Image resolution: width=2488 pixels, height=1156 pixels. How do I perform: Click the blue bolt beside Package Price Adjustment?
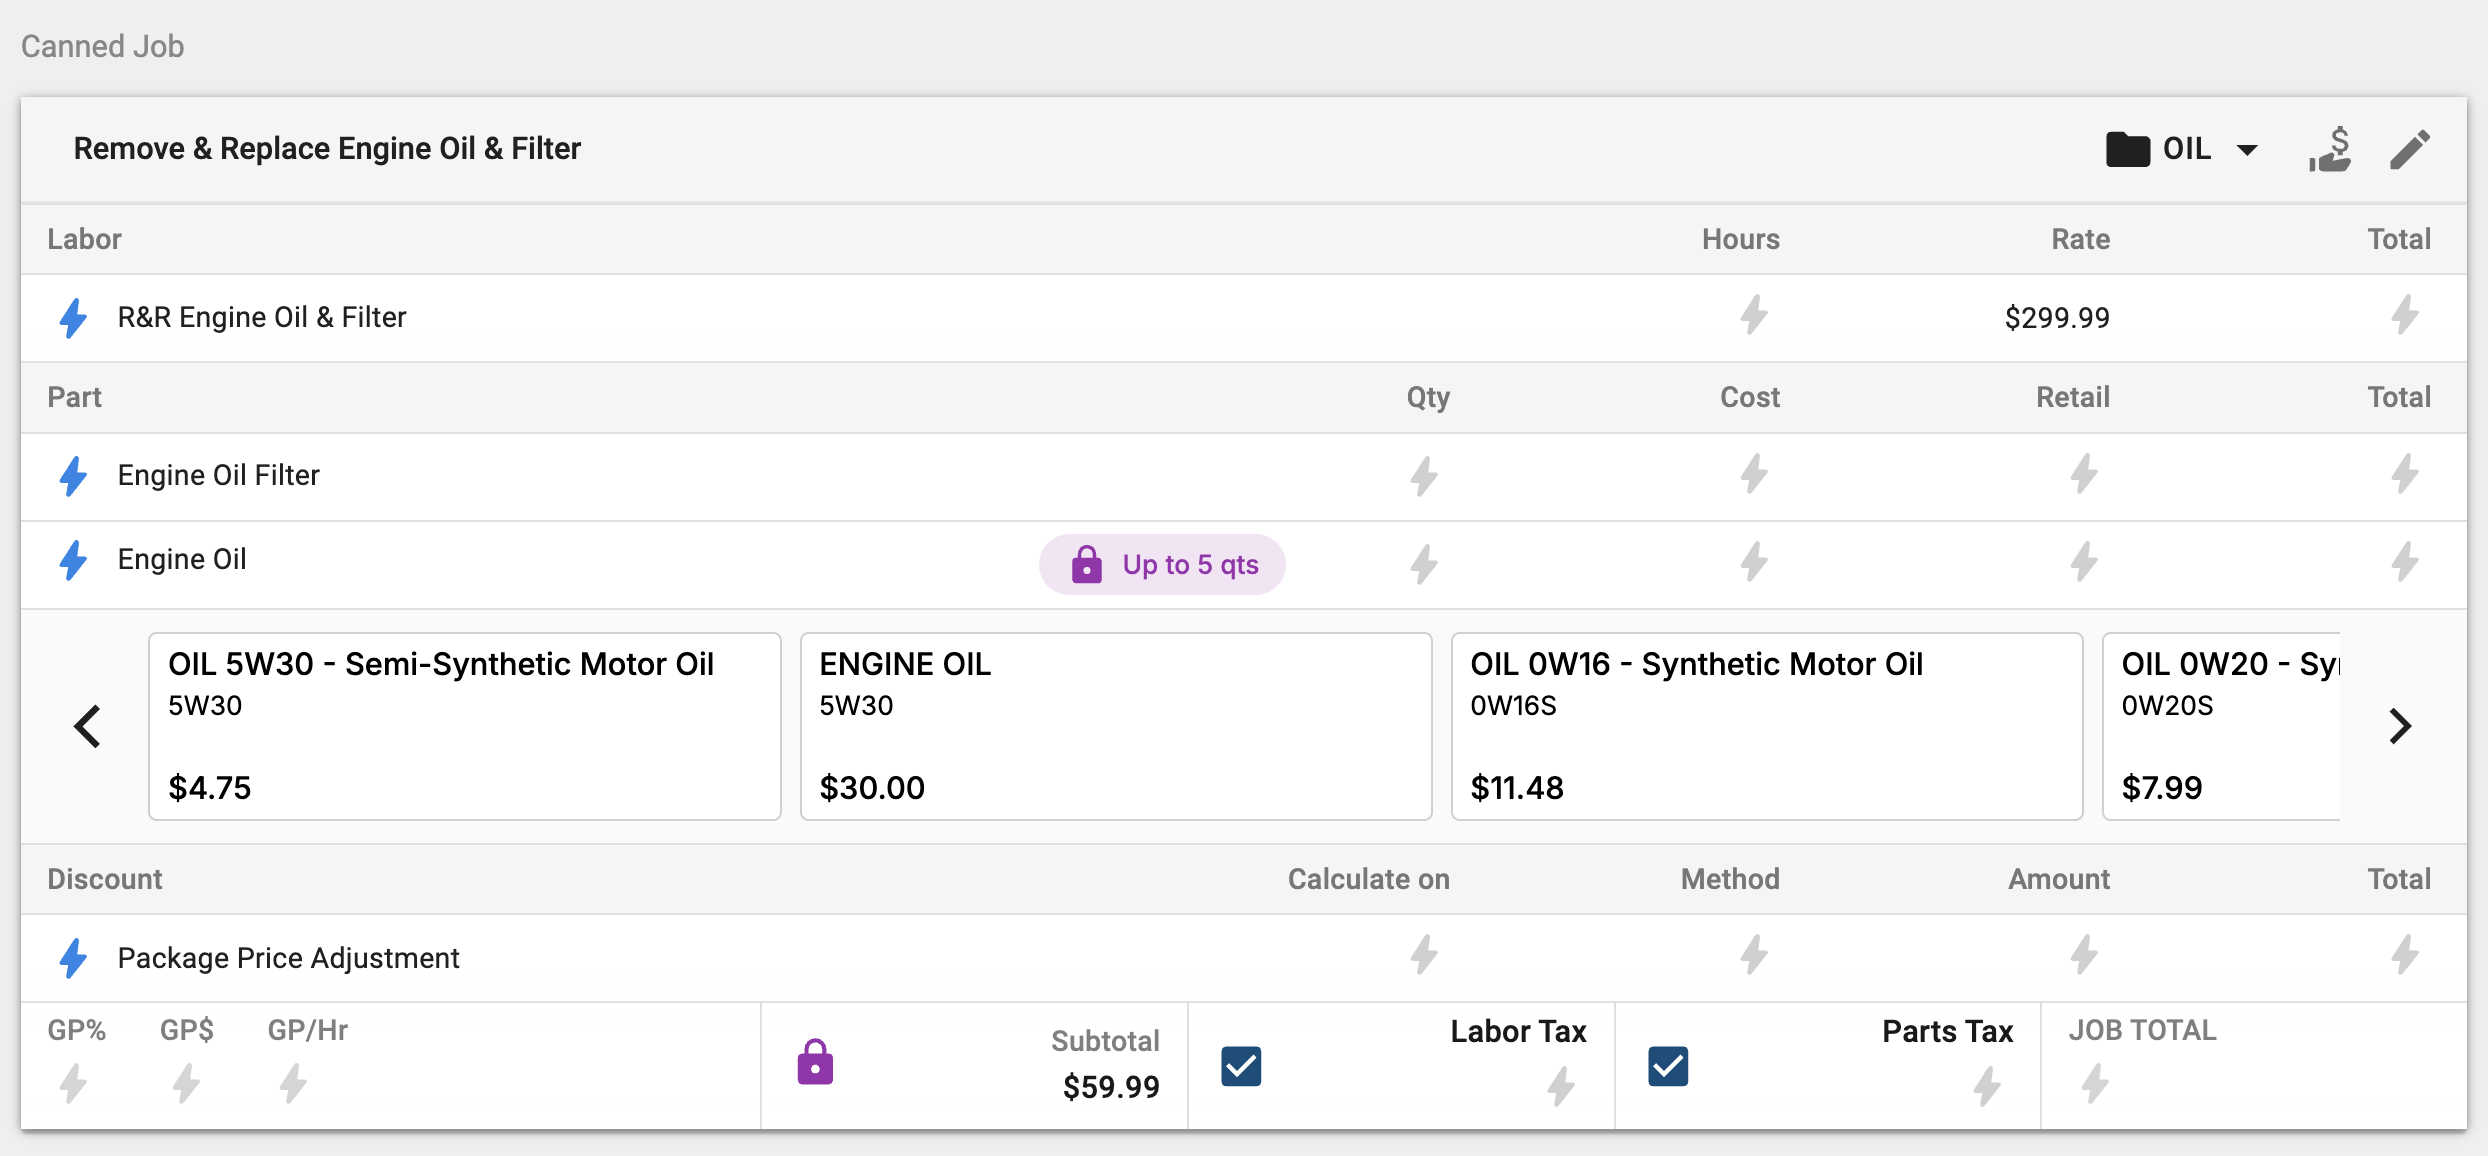coord(73,958)
